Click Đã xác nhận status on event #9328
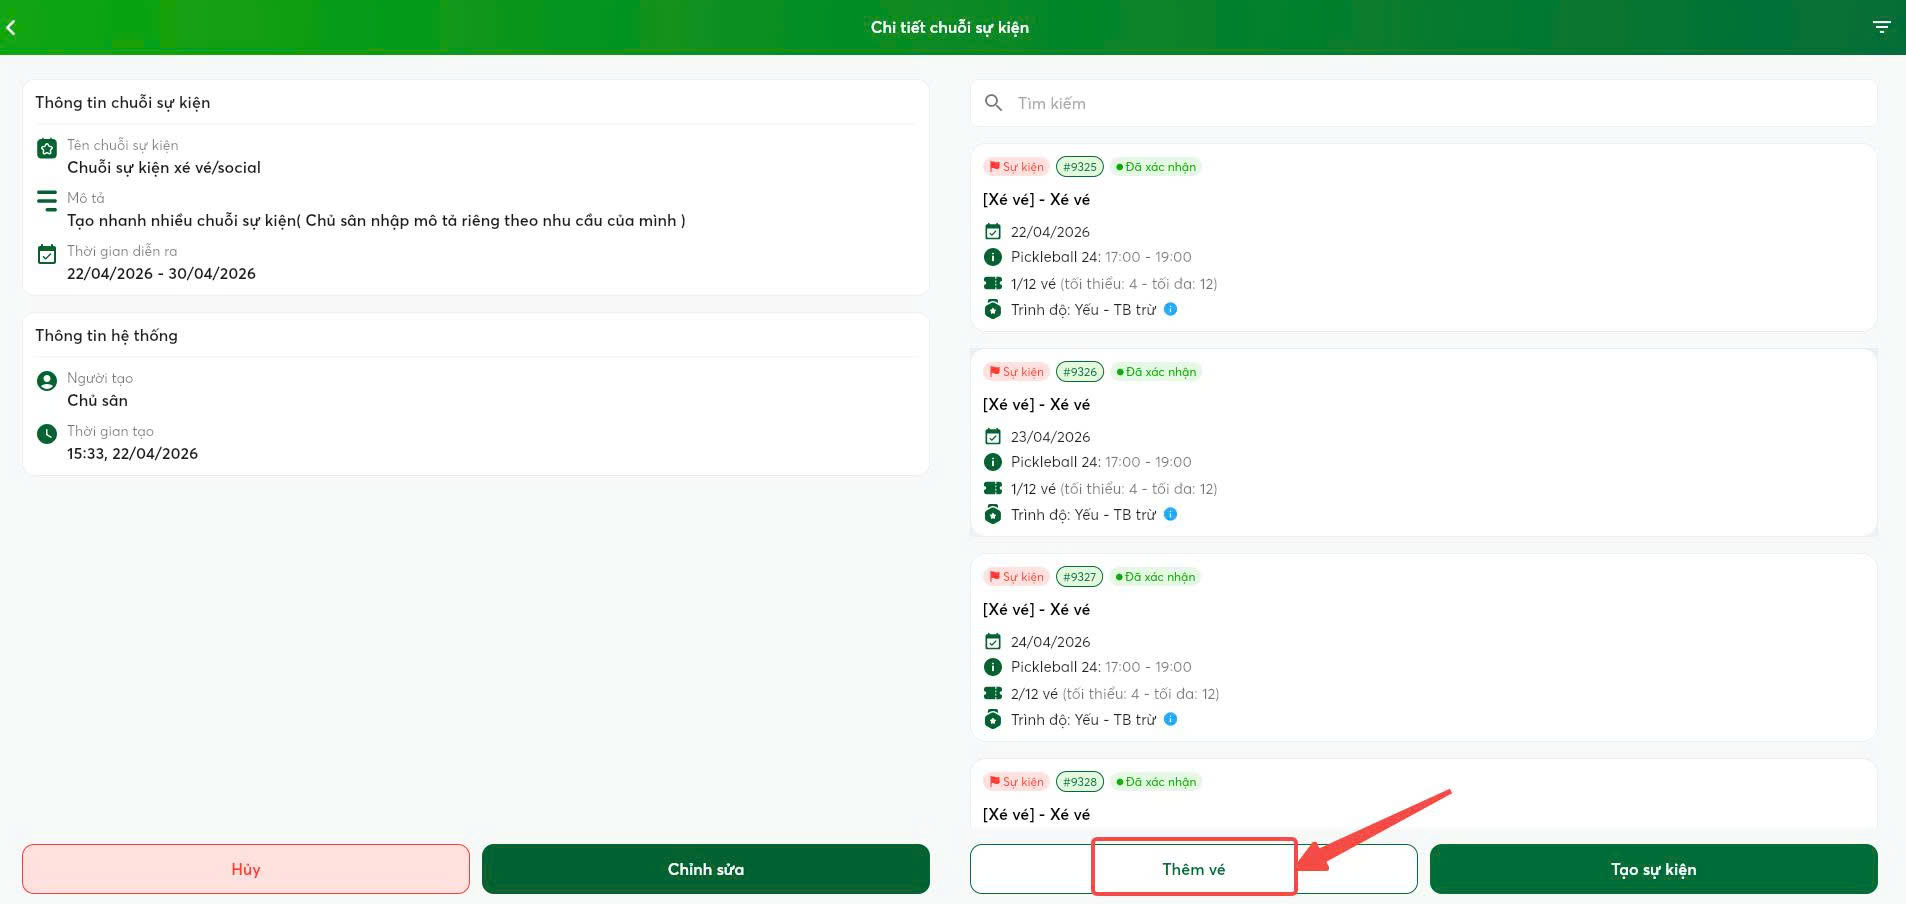This screenshot has height=904, width=1906. coord(1156,782)
